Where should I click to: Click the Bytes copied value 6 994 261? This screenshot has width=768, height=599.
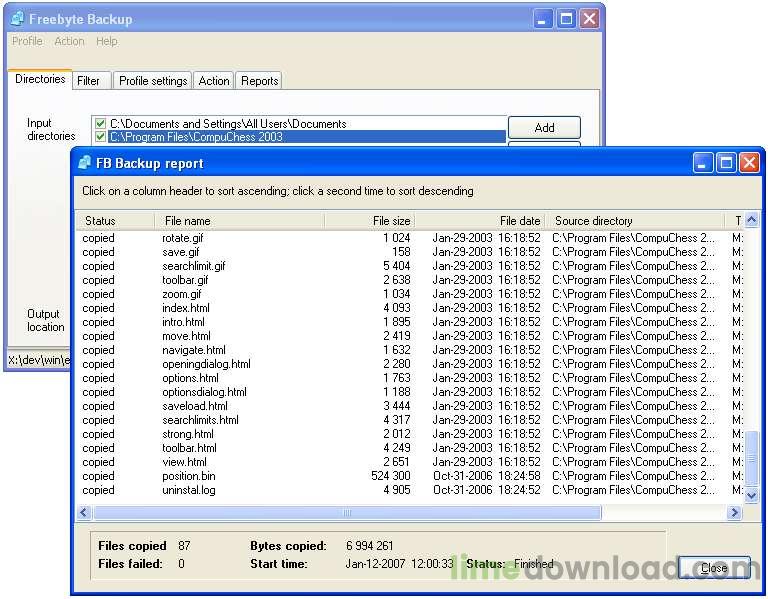pyautogui.click(x=369, y=546)
